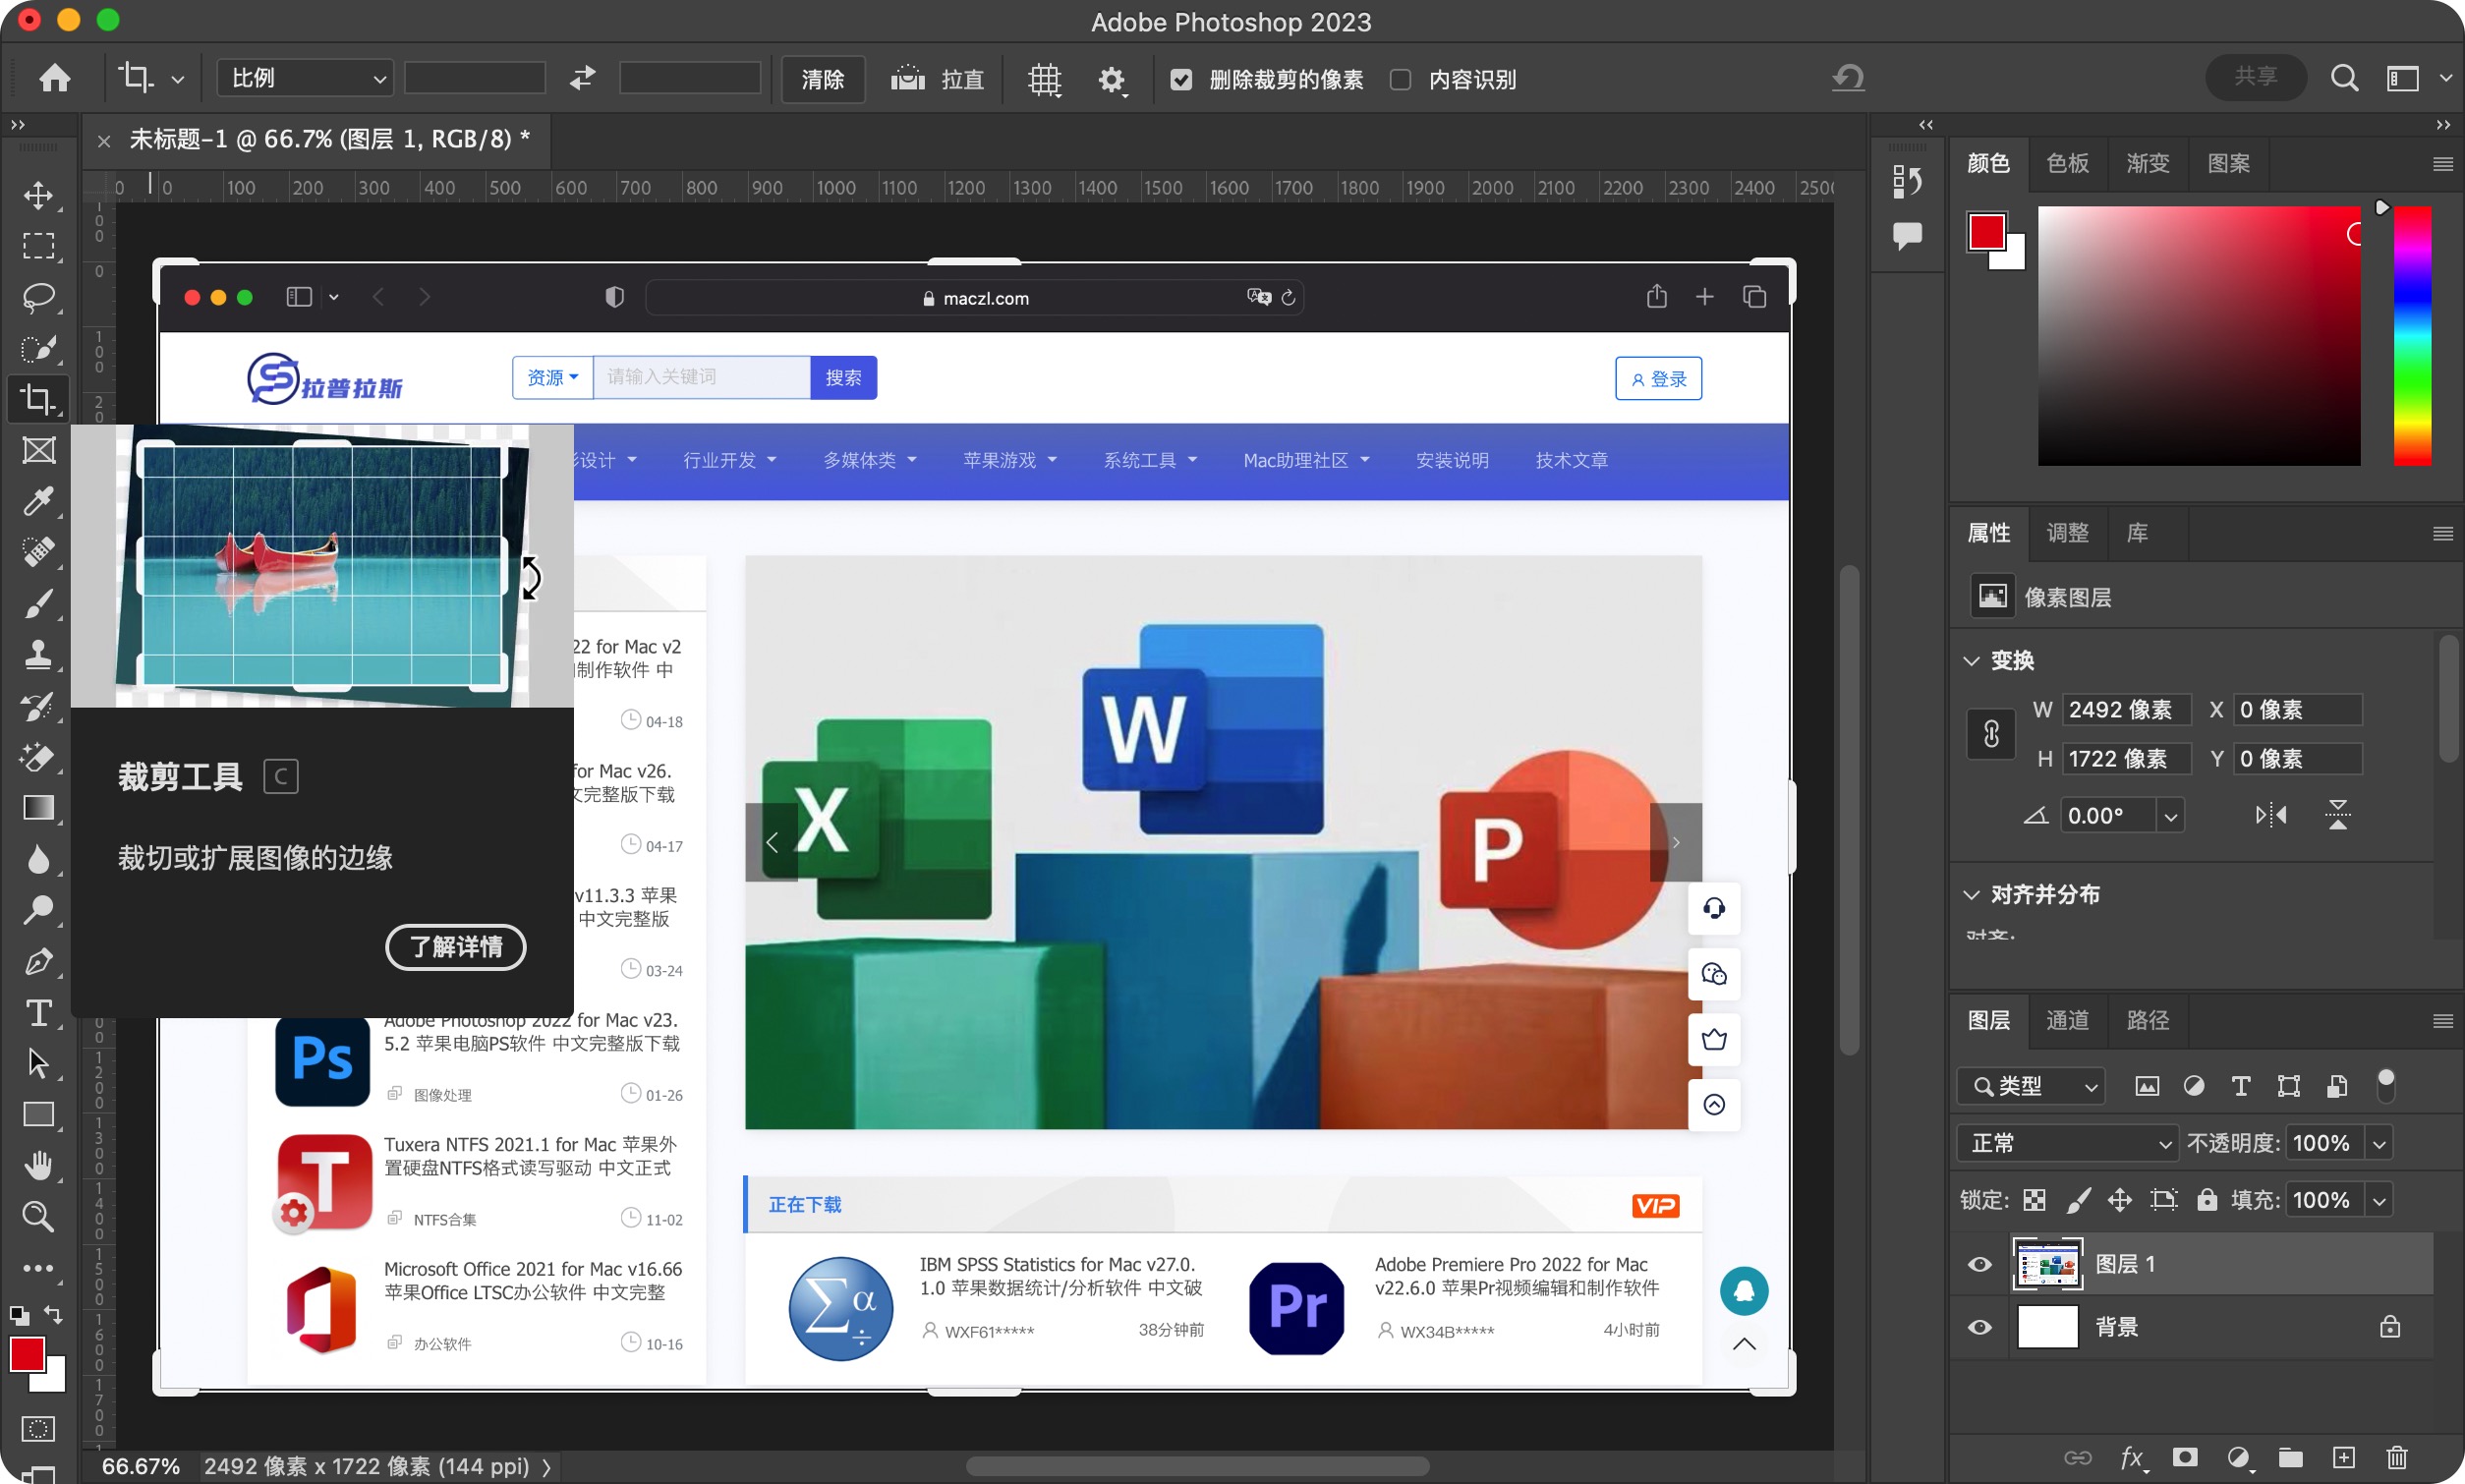Image resolution: width=2465 pixels, height=1484 pixels.
Task: Toggle lock all layer button
Action: point(2207,1200)
